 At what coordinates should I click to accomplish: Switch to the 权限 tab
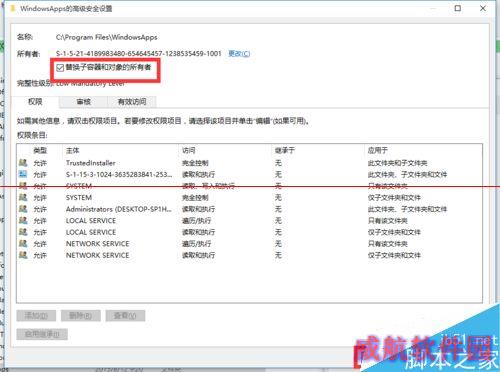tap(35, 102)
